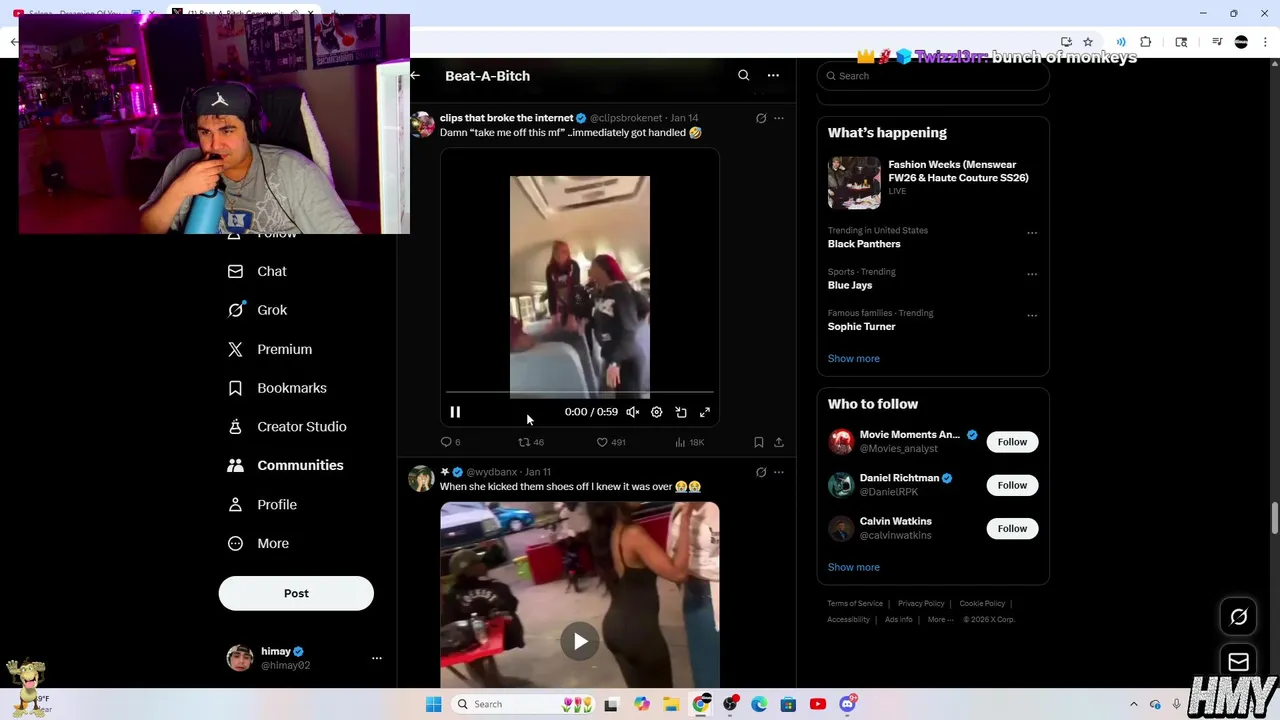Follow Daniel Richtman
The height and width of the screenshot is (720, 1280).
(1012, 485)
